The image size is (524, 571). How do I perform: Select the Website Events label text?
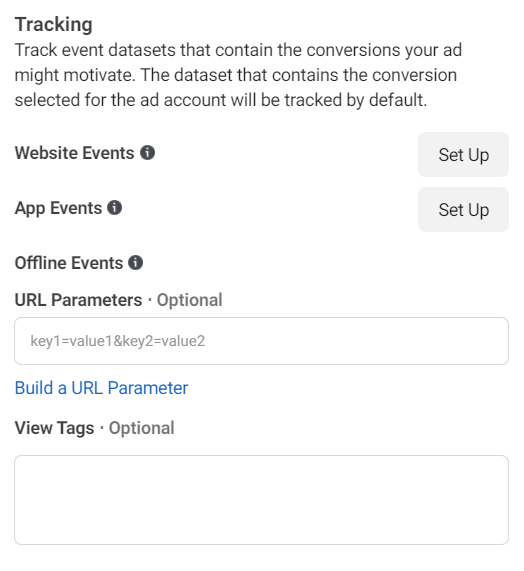point(74,153)
